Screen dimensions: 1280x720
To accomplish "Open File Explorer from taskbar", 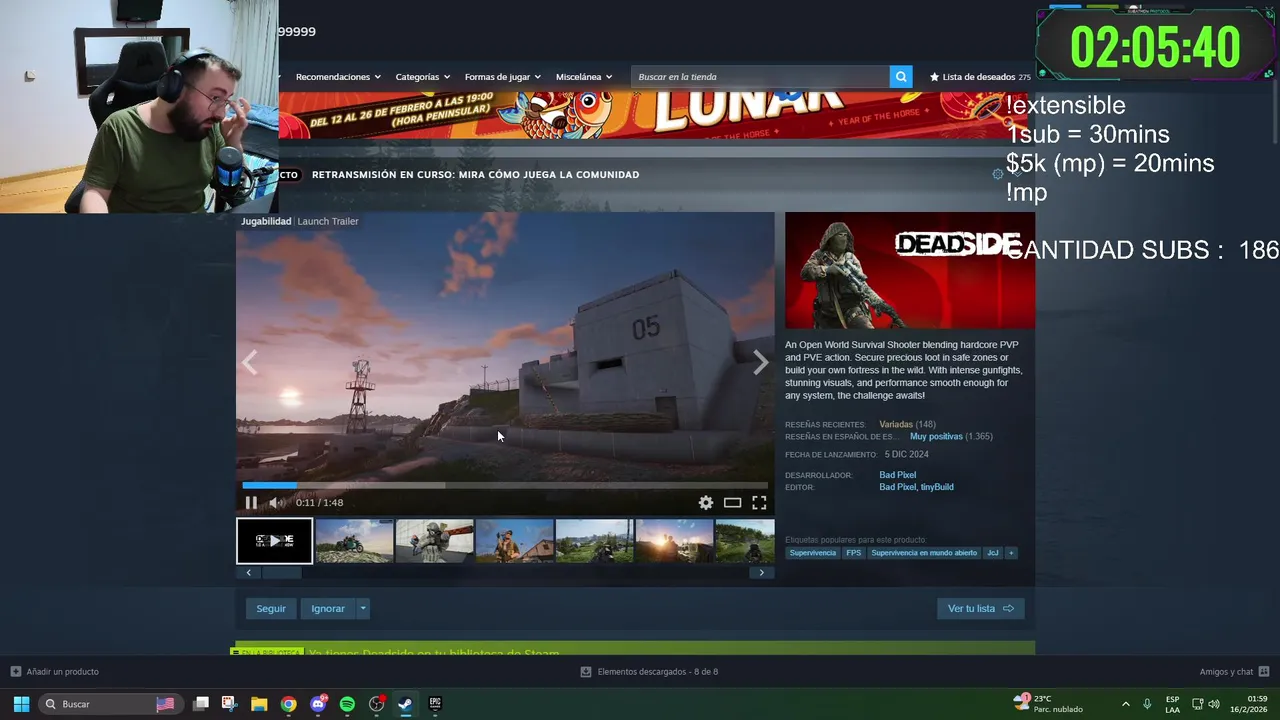I will click(259, 704).
